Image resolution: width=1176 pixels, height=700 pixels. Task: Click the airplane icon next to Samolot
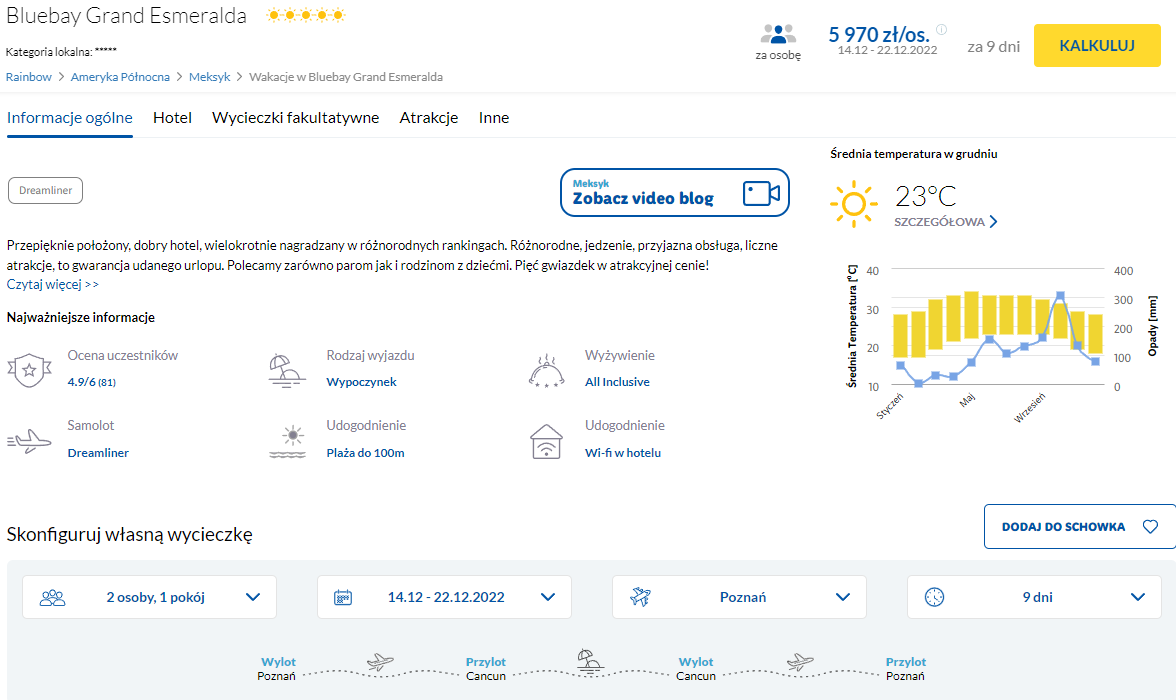tap(29, 440)
